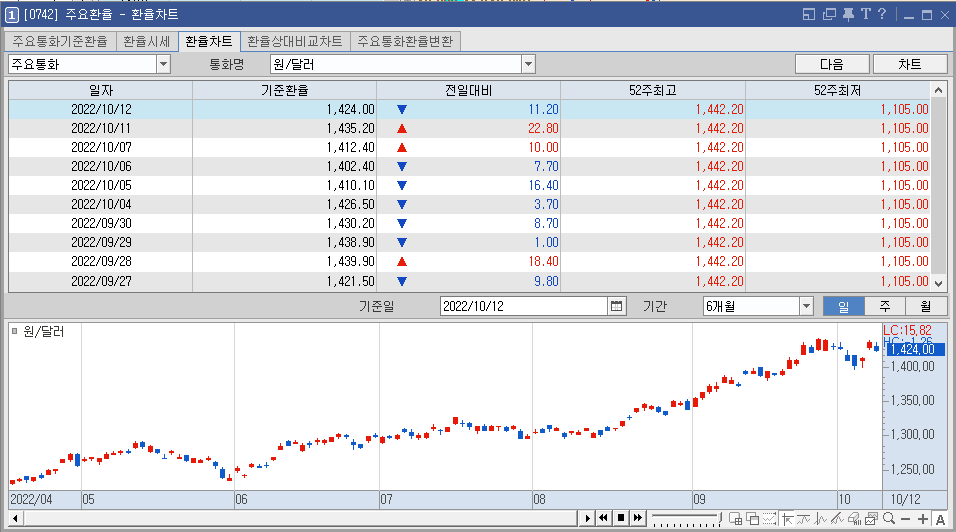Select the 2022/10/04 row date cell
The image size is (956, 532).
pyautogui.click(x=101, y=204)
